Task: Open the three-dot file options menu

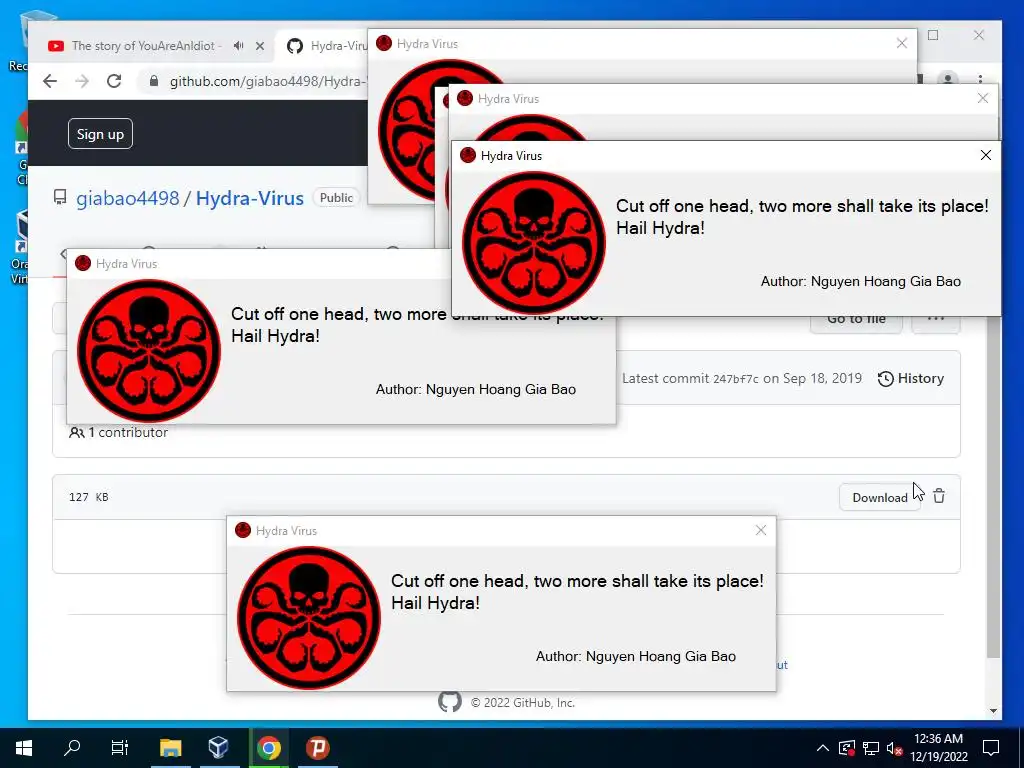Action: tap(936, 324)
